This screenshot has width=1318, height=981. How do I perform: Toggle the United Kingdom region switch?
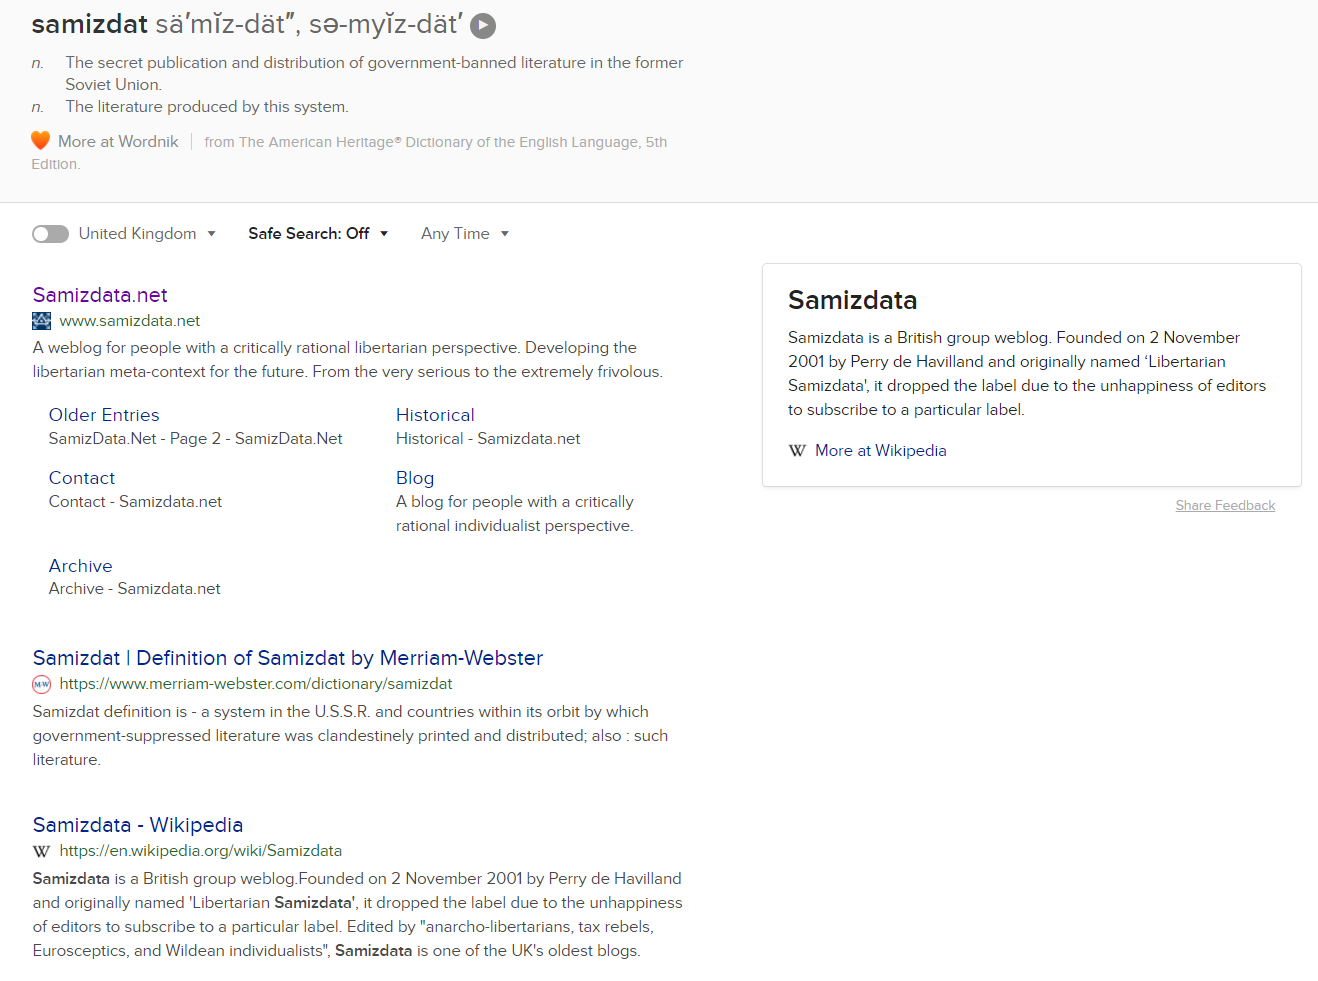point(50,234)
